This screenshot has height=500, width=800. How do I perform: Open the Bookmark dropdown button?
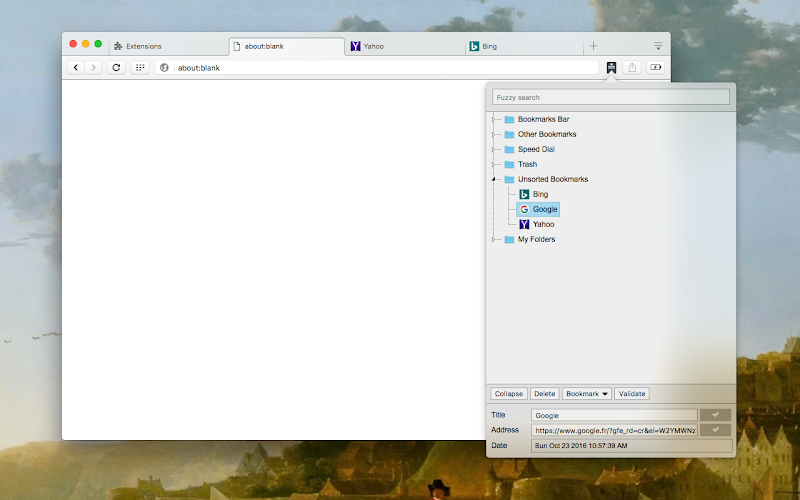(x=587, y=393)
